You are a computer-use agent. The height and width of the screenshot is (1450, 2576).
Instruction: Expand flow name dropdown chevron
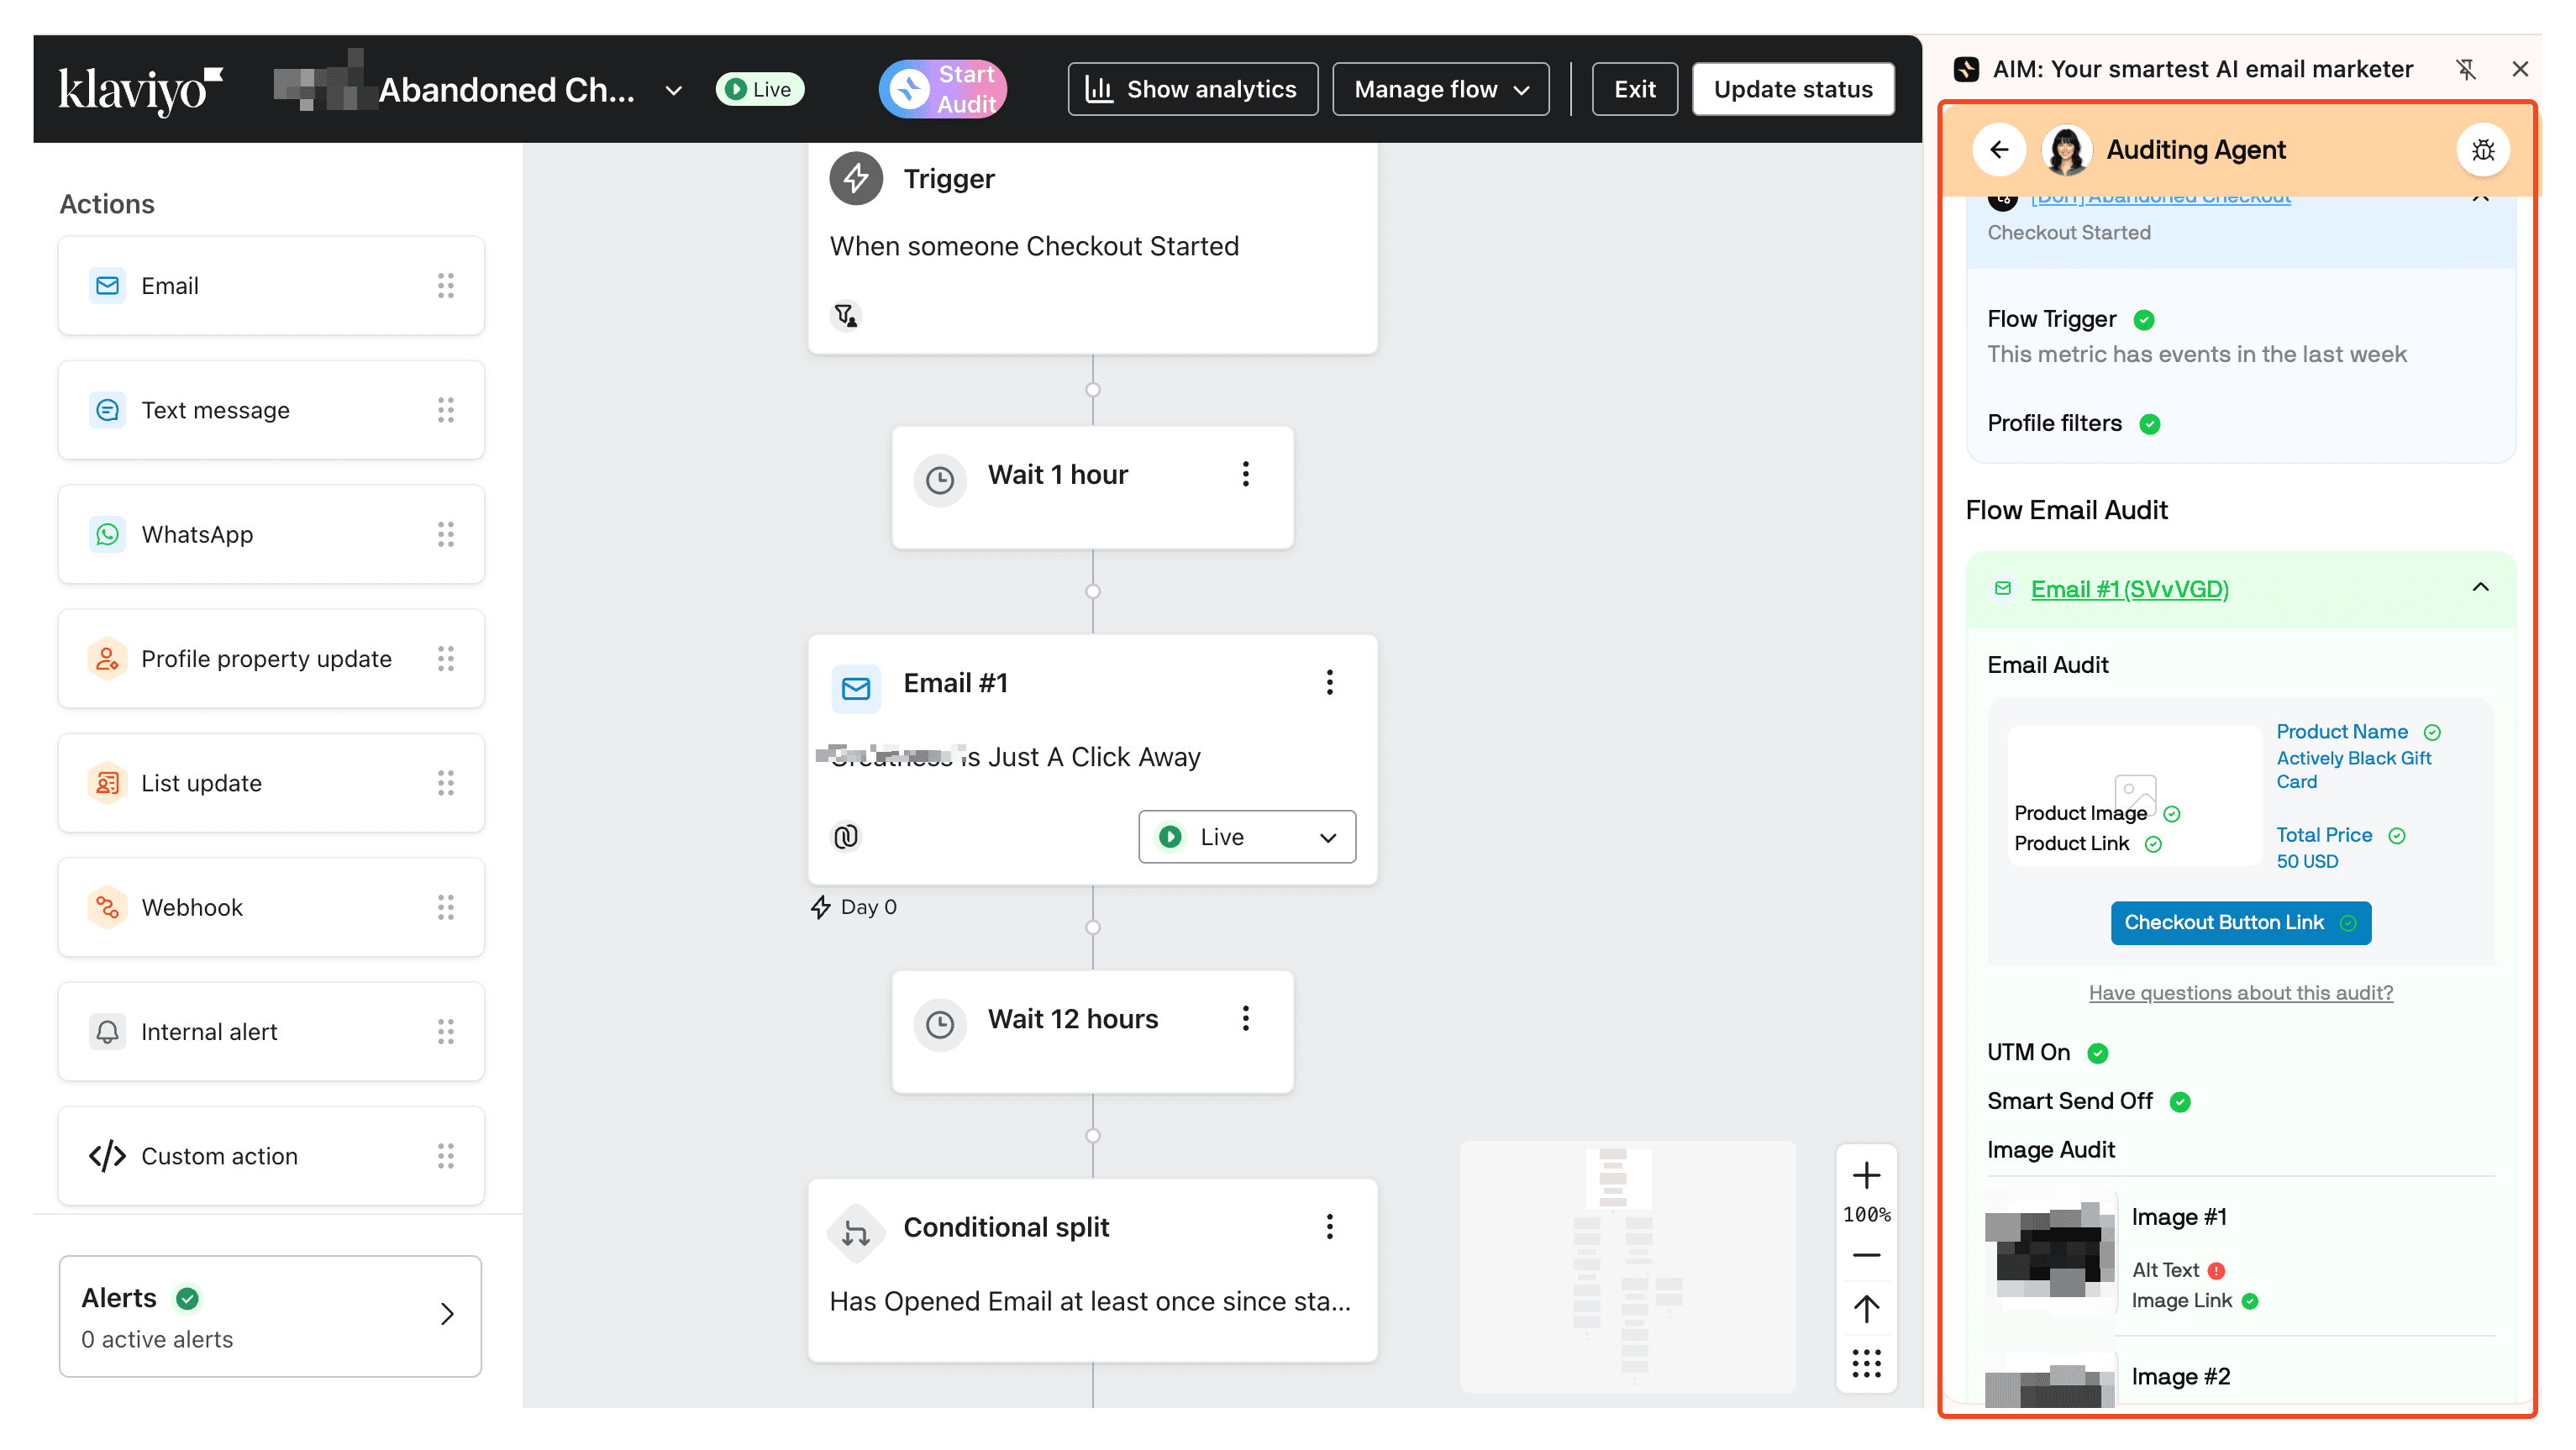pyautogui.click(x=674, y=90)
